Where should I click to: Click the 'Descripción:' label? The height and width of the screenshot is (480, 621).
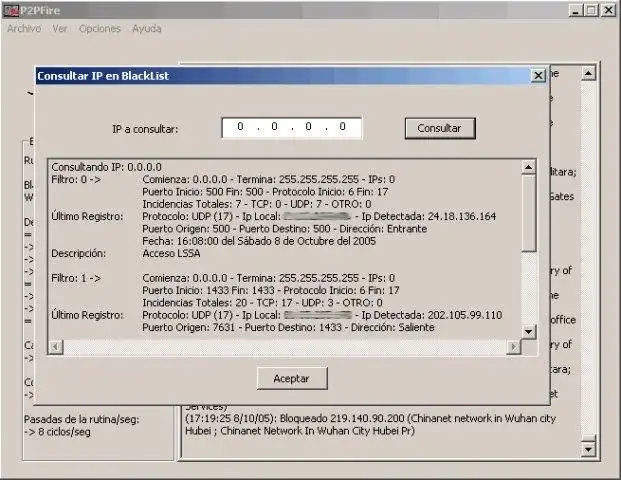(x=78, y=253)
